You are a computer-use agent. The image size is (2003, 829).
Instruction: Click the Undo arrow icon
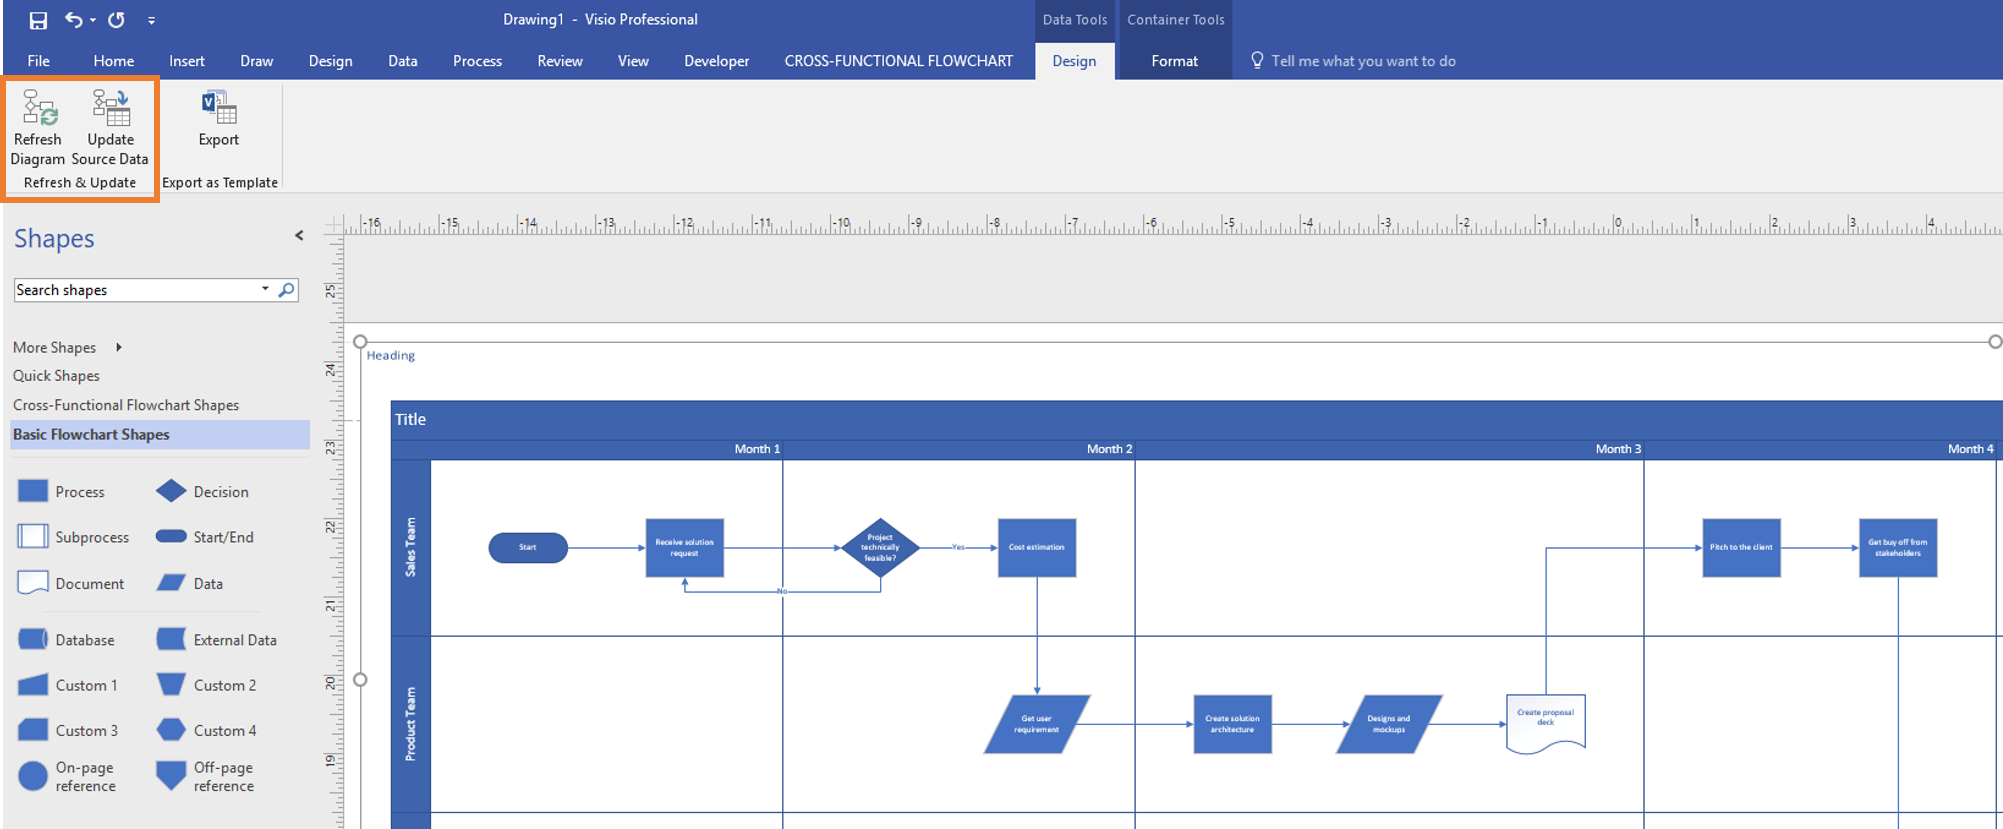(x=74, y=19)
